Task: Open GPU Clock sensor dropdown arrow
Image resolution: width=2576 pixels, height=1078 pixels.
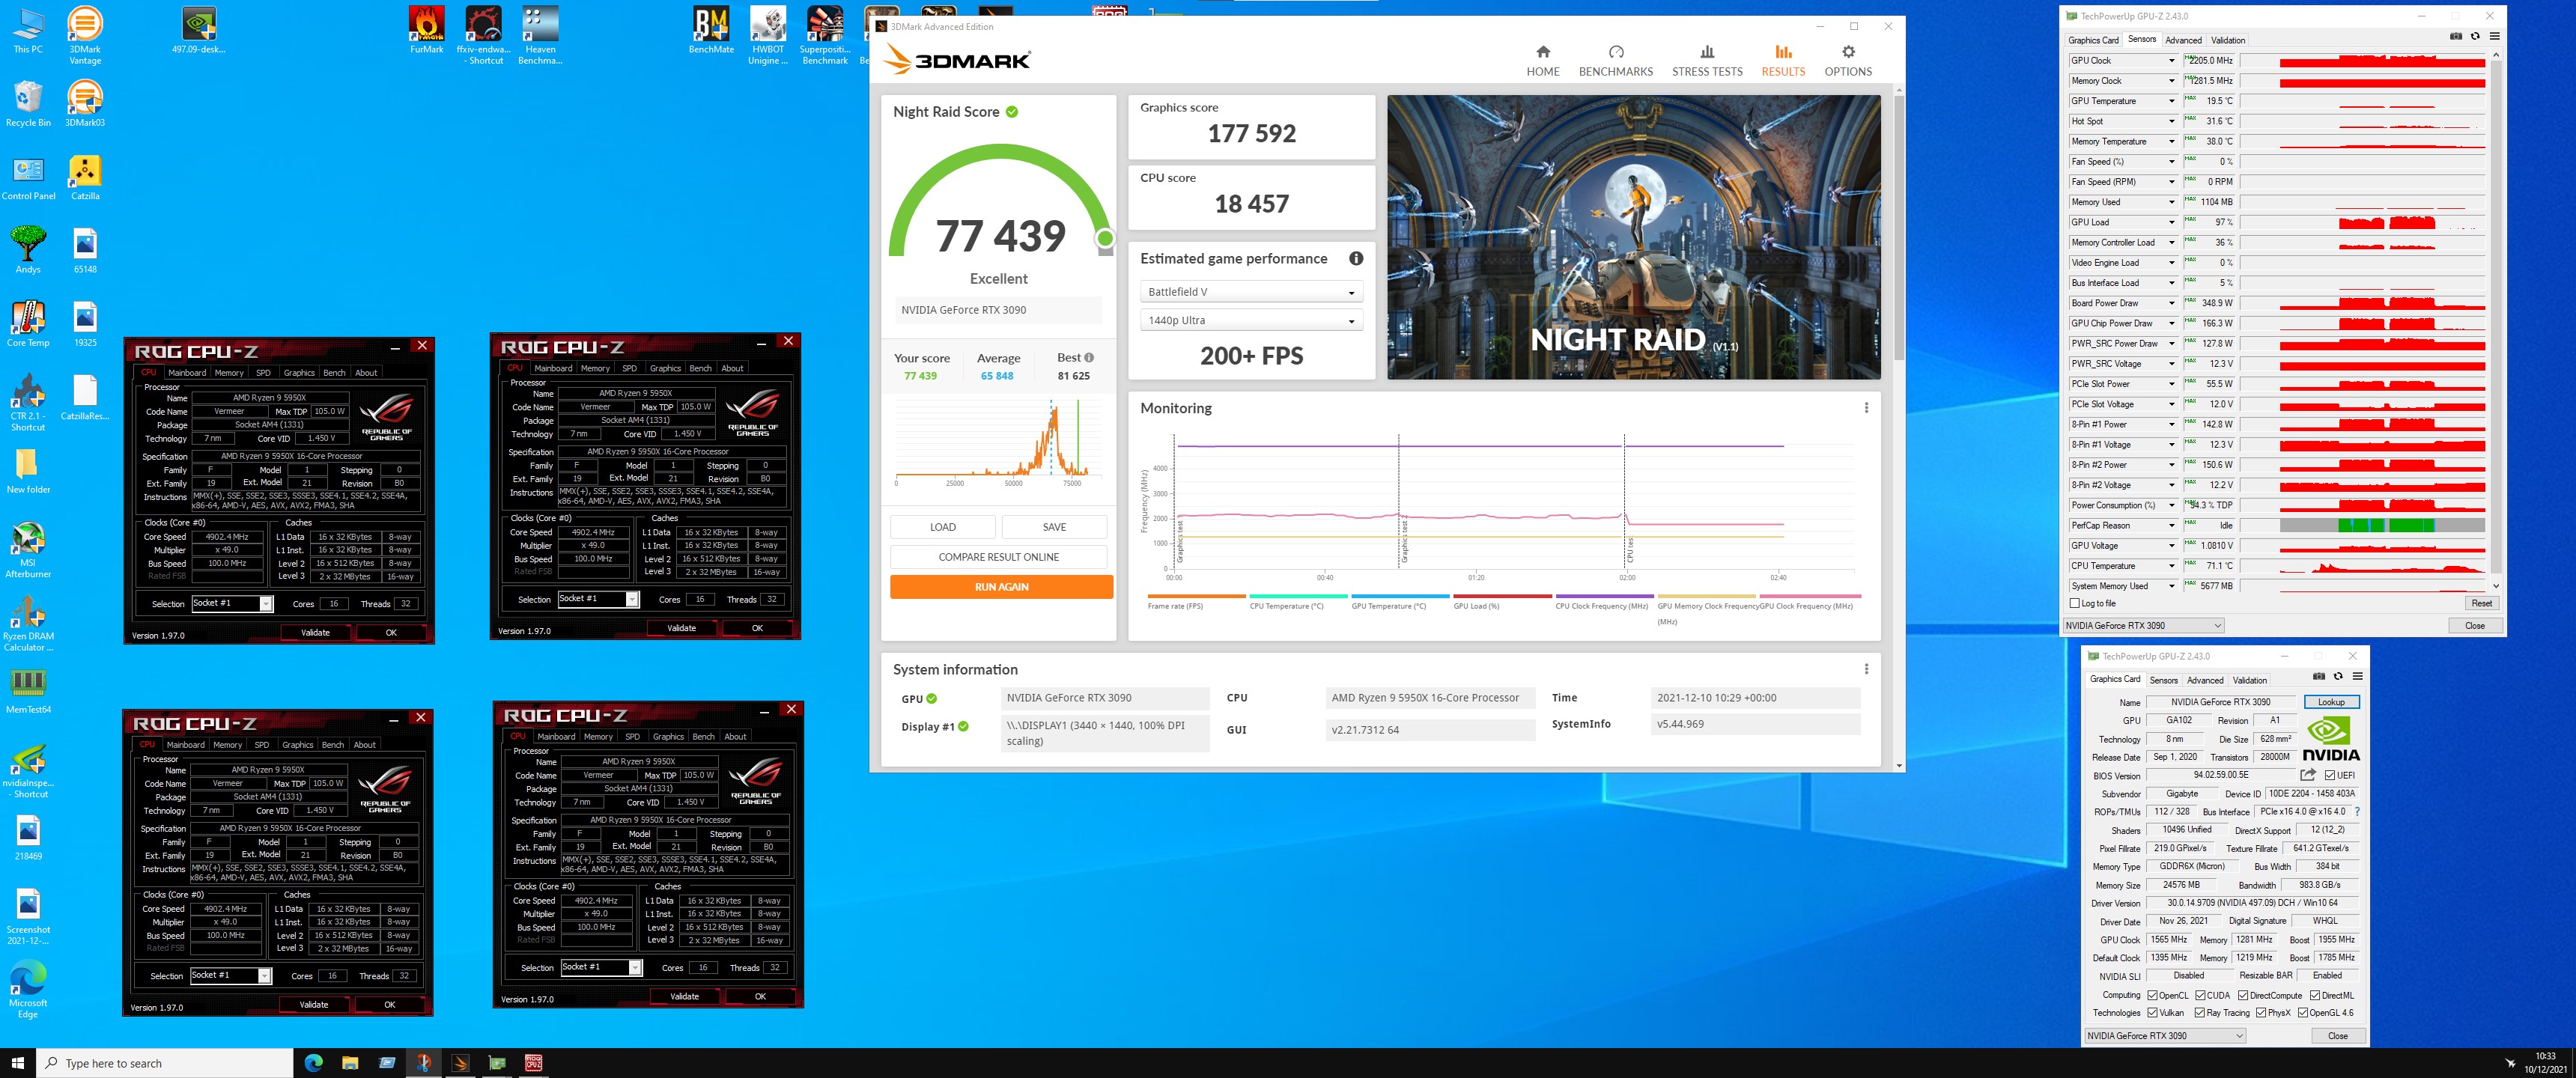Action: point(2171,61)
